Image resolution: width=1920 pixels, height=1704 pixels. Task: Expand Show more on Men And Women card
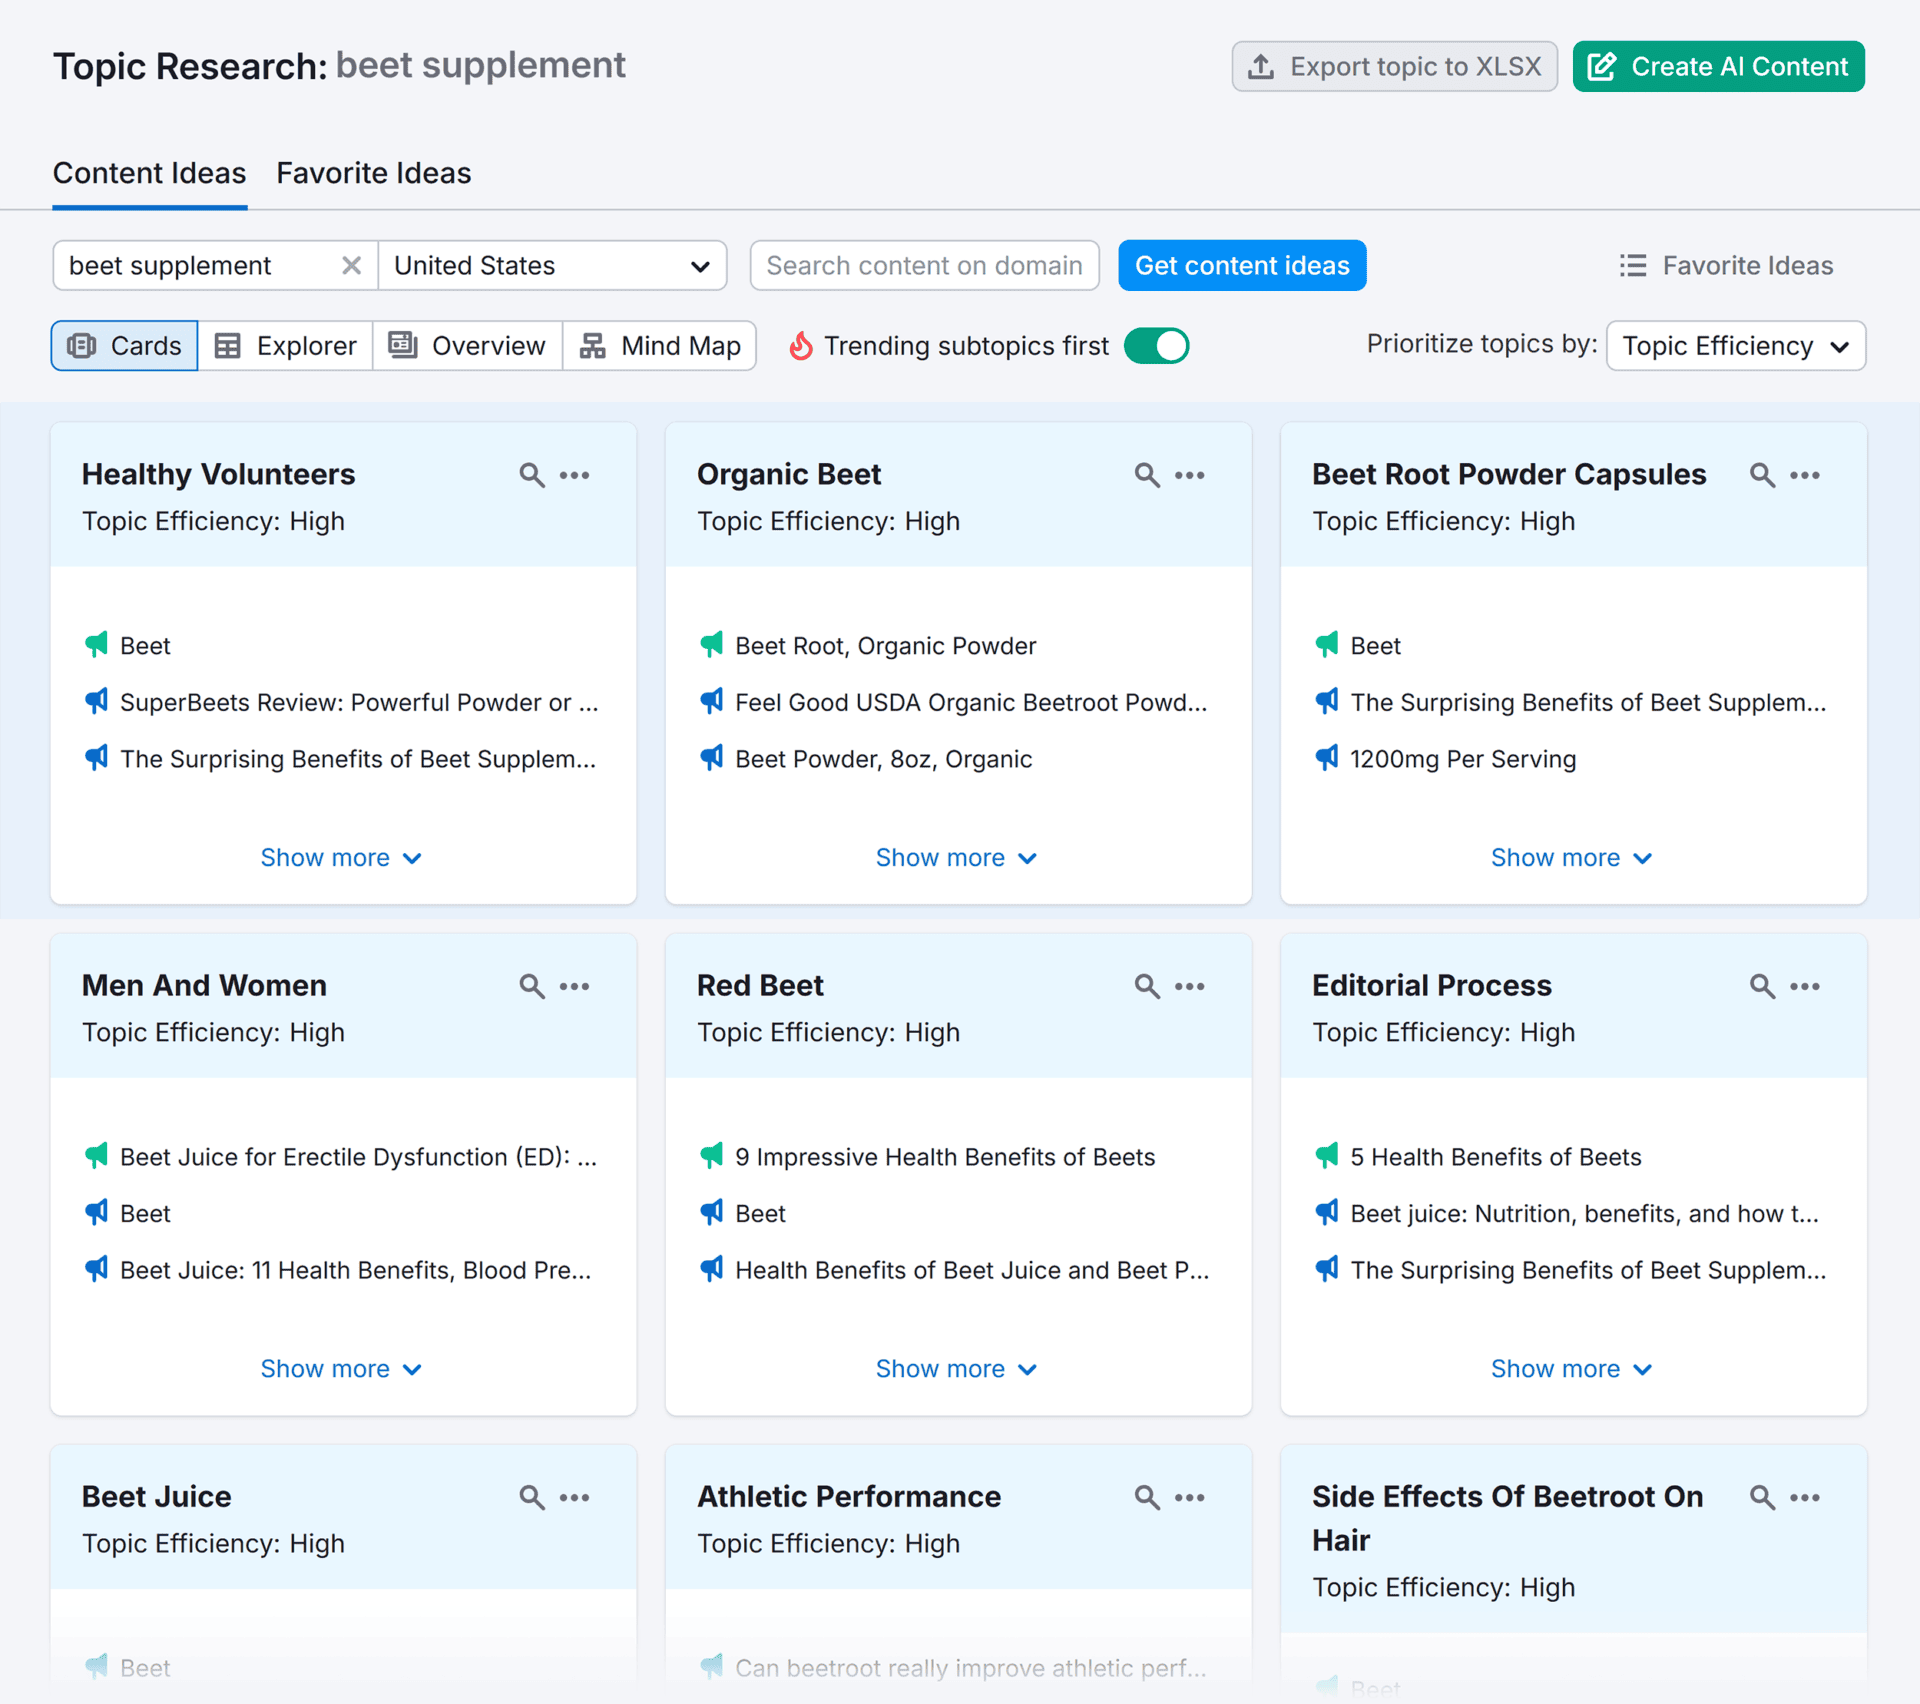(x=342, y=1368)
